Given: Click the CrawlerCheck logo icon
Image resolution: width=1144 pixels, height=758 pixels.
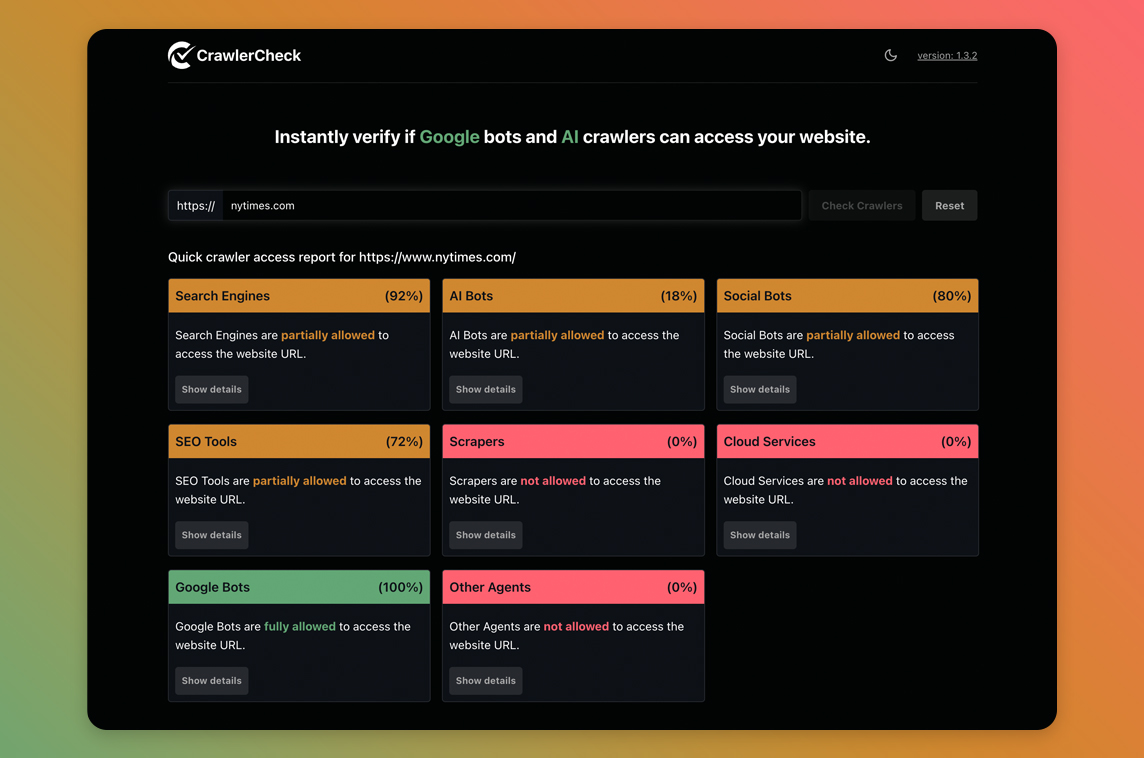Looking at the screenshot, I should 181,55.
